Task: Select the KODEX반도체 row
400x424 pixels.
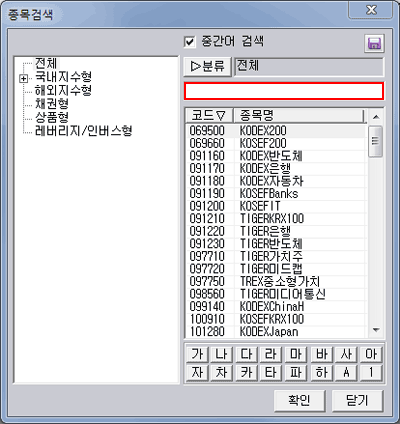Action: point(276,156)
